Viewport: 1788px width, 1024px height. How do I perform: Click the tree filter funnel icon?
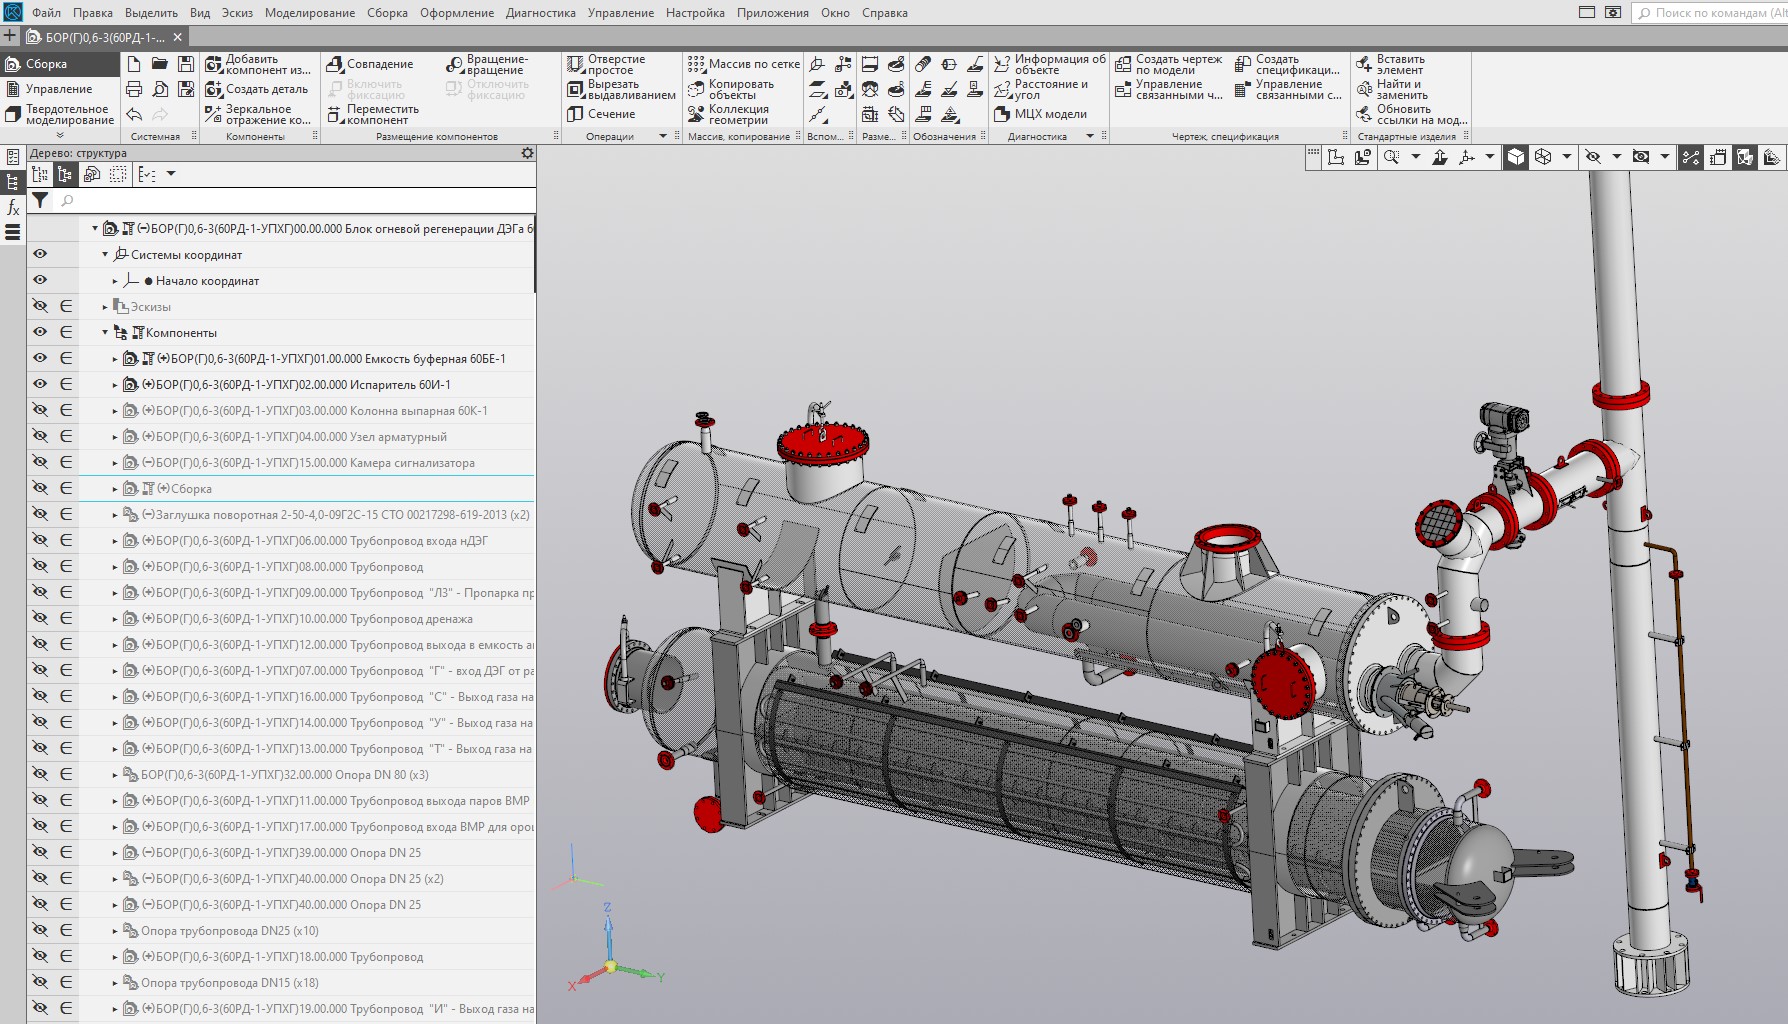40,200
